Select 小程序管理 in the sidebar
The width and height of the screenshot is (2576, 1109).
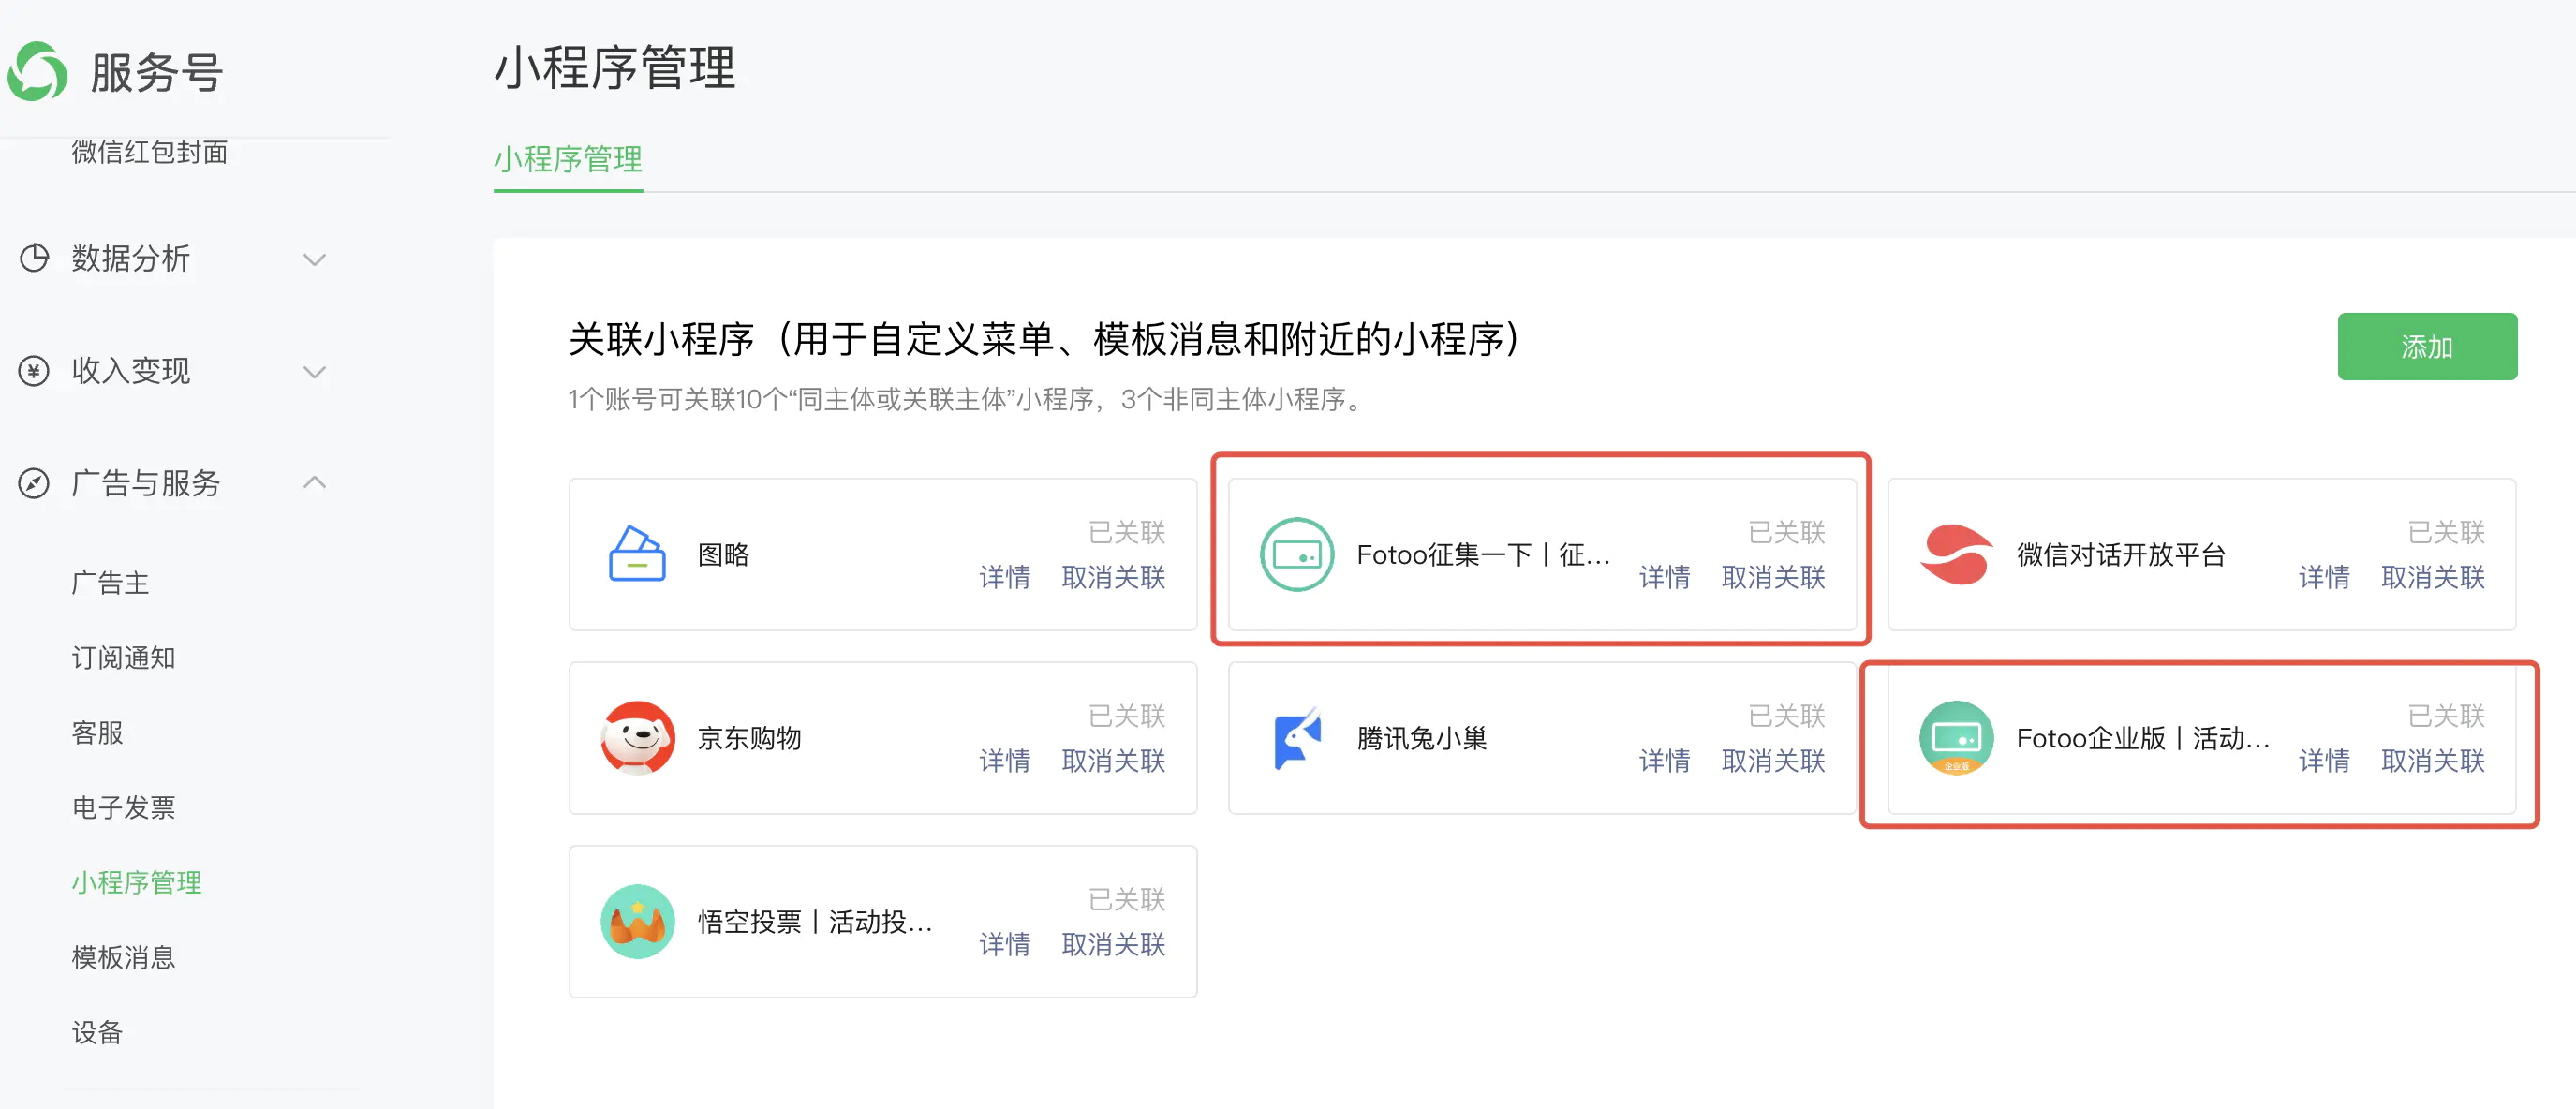point(137,883)
